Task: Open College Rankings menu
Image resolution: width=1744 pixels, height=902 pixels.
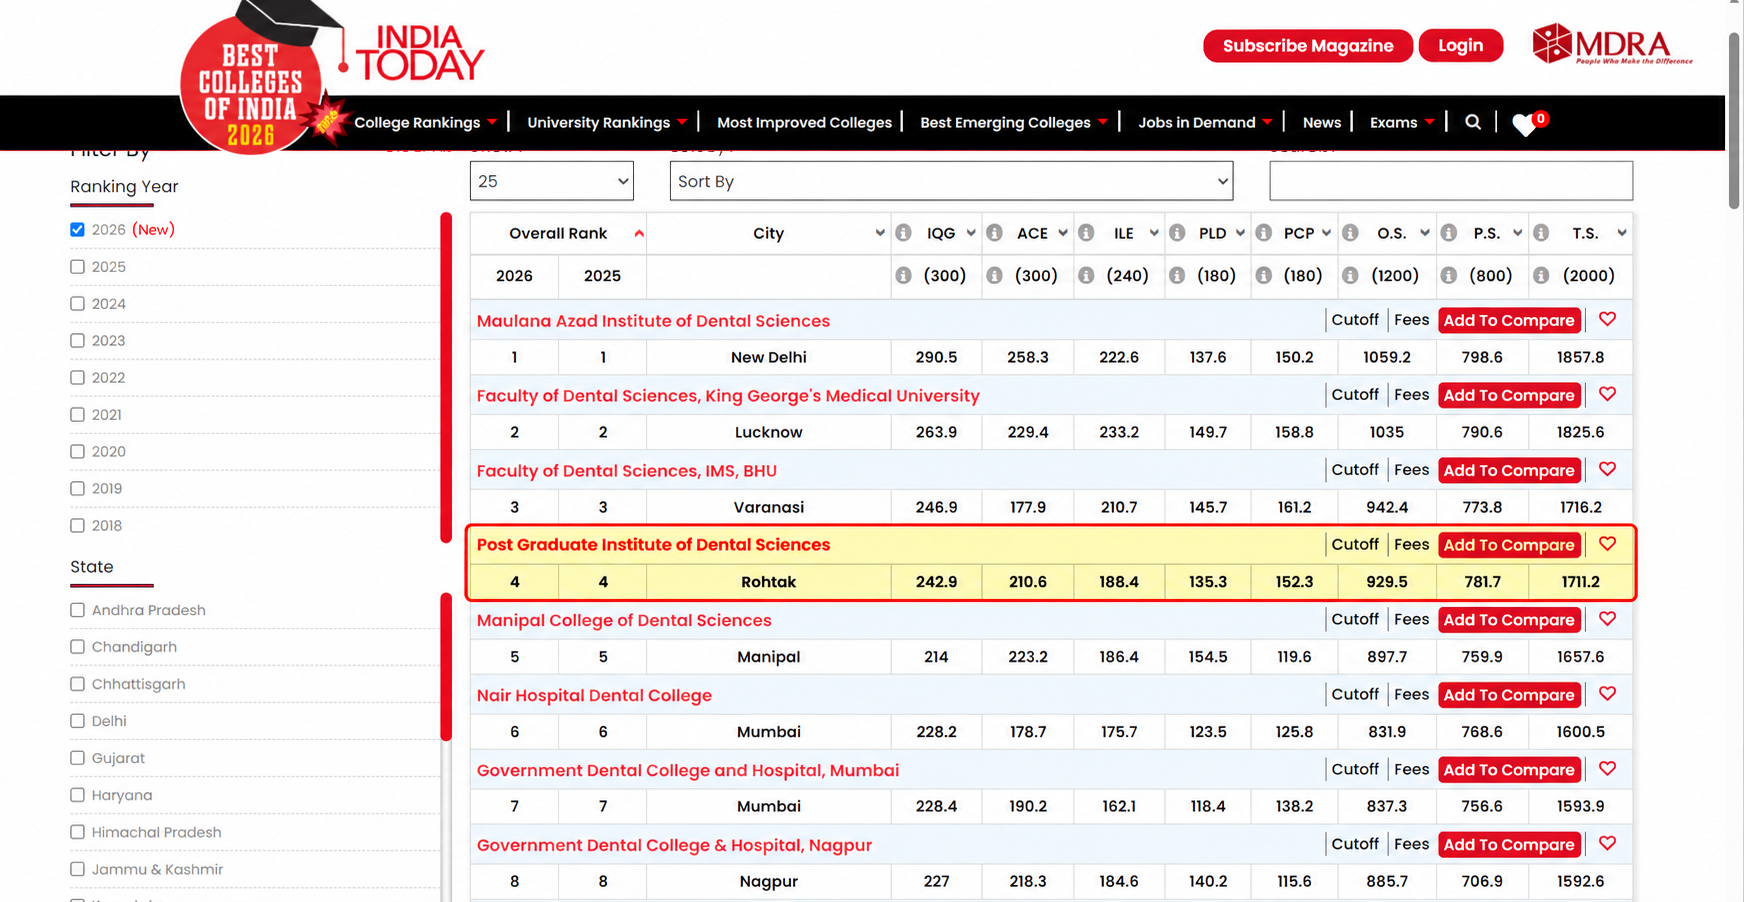Action: coord(425,122)
